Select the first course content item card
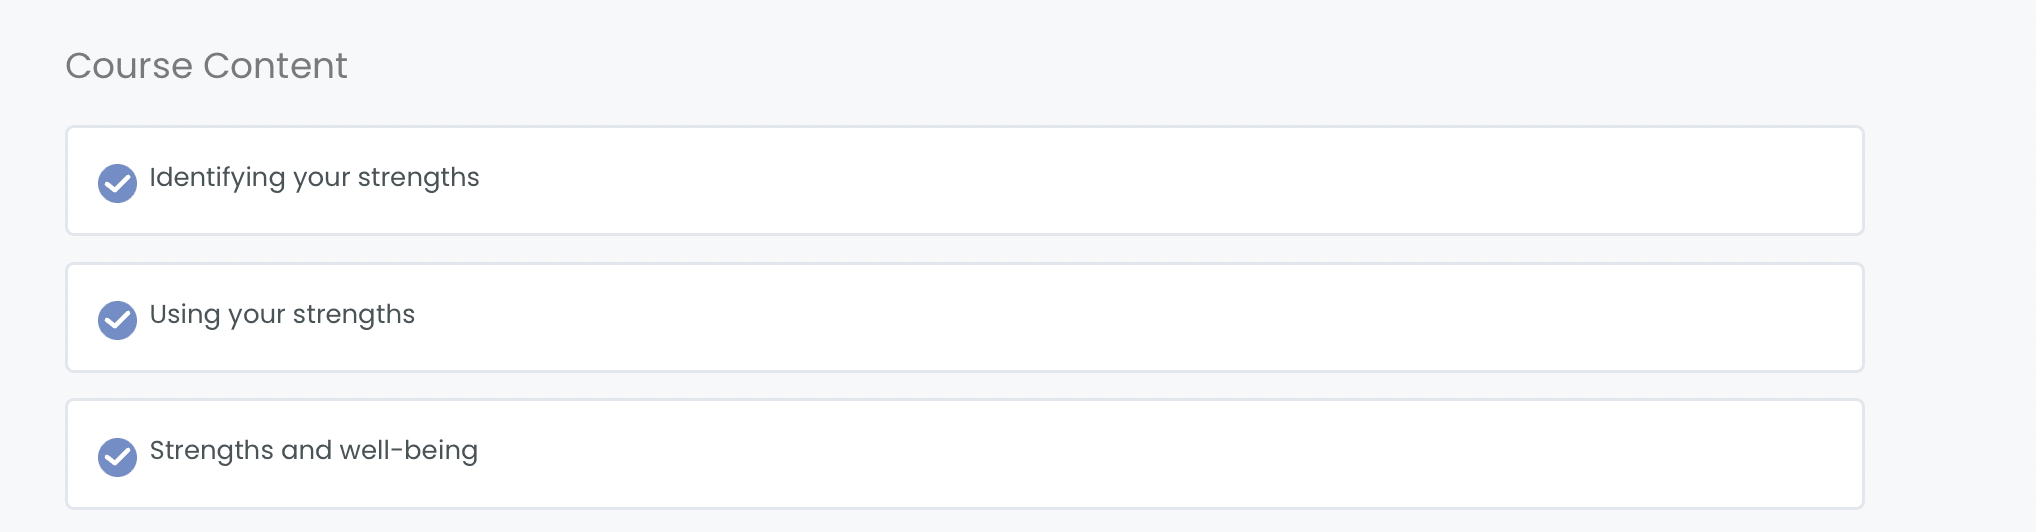This screenshot has width=2036, height=532. (964, 181)
